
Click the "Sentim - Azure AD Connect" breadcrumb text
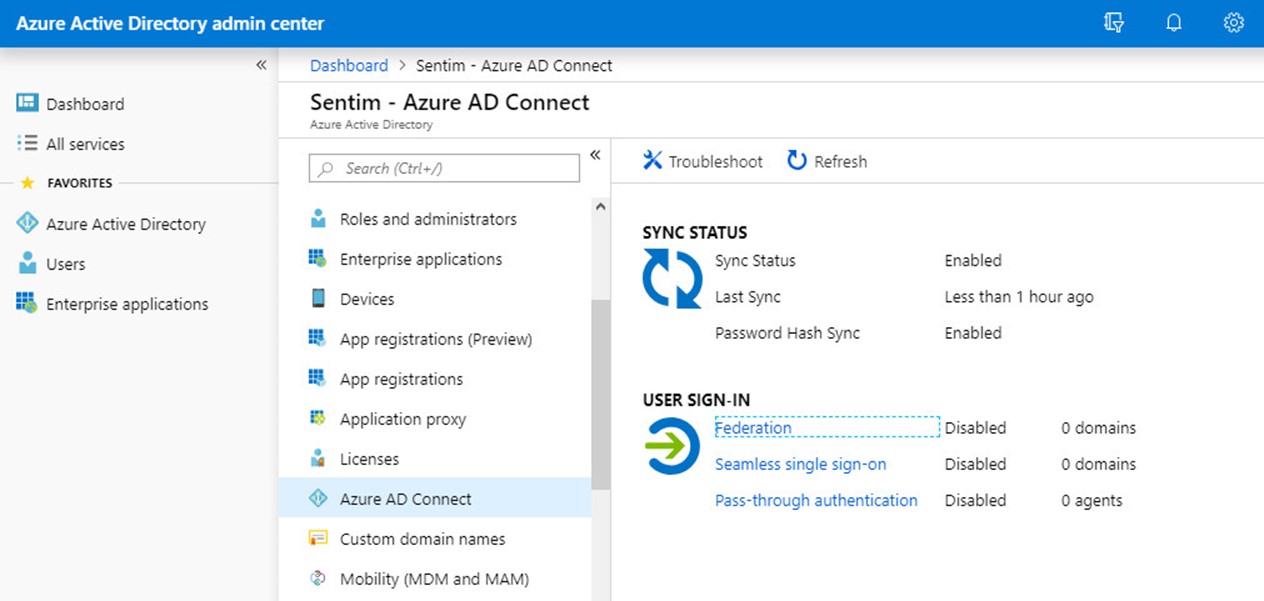coord(514,65)
